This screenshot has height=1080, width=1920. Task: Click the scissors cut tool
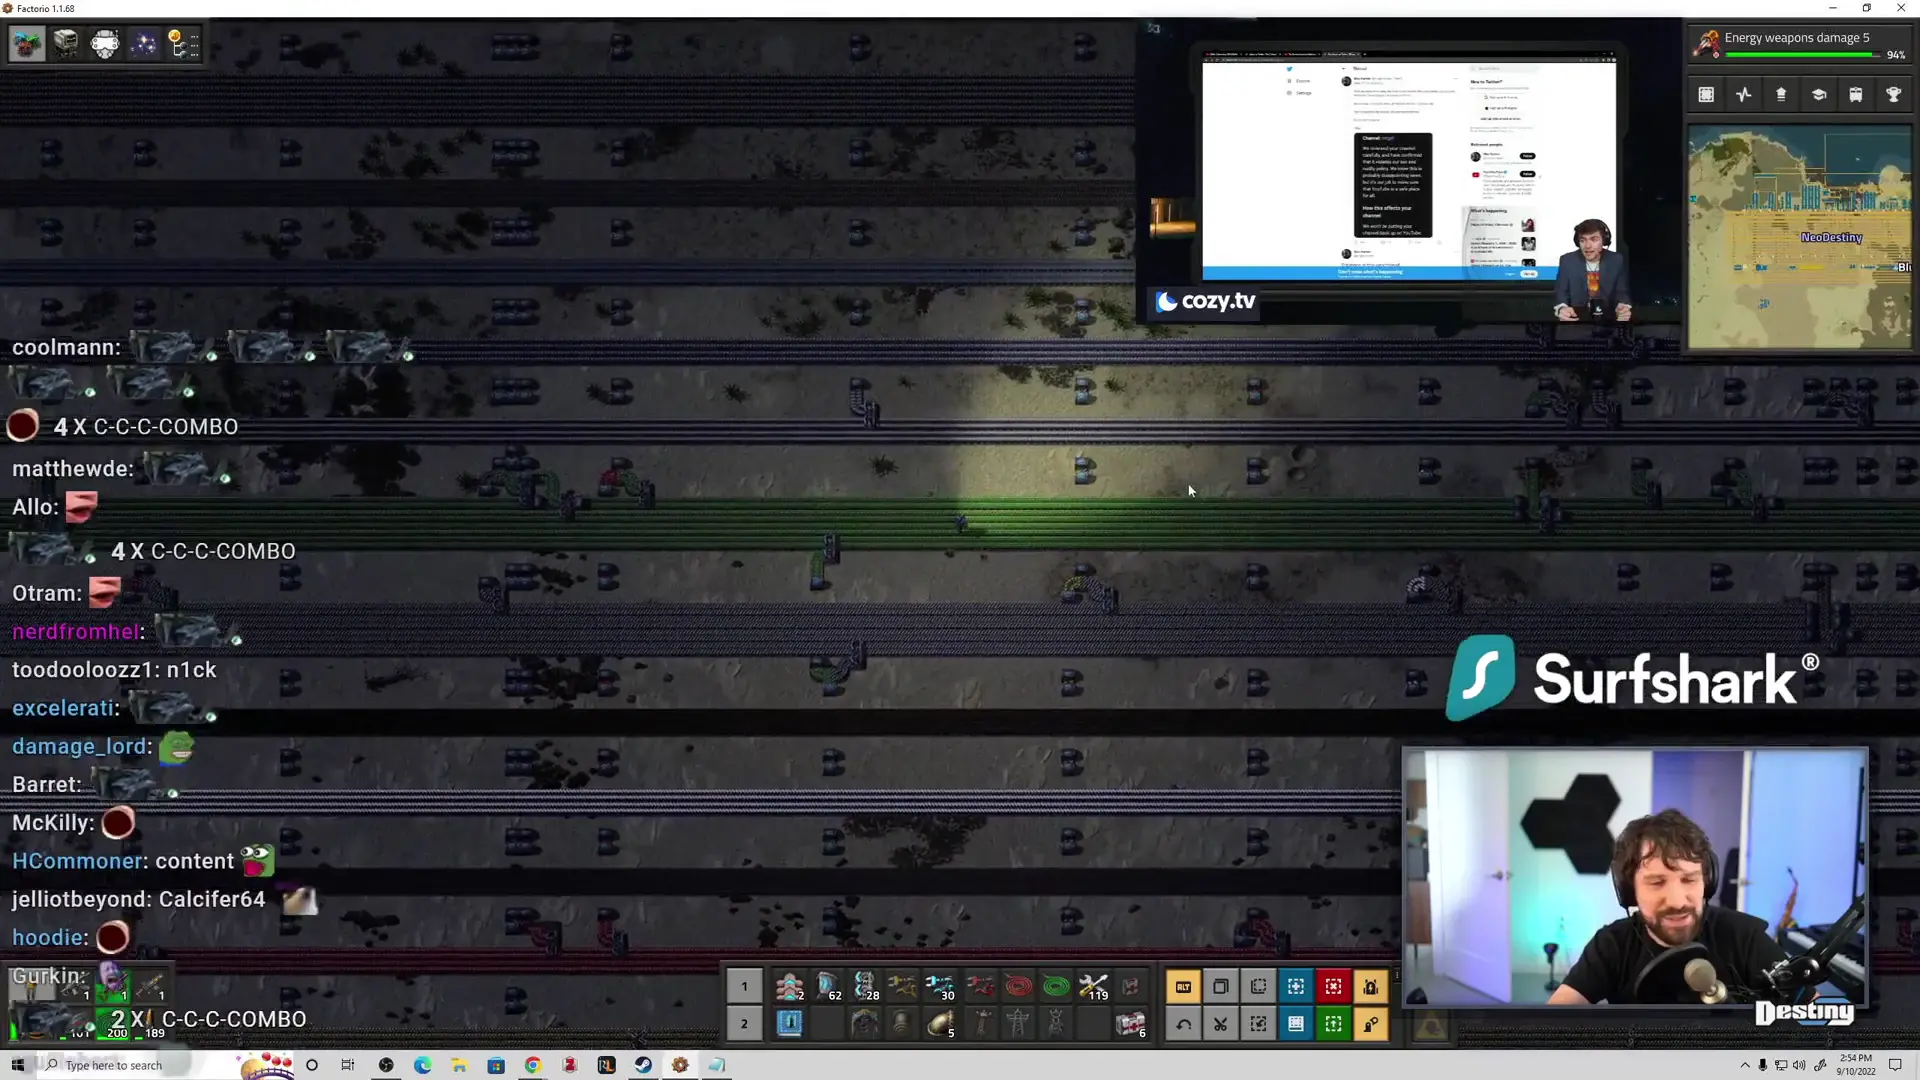coord(1221,1024)
